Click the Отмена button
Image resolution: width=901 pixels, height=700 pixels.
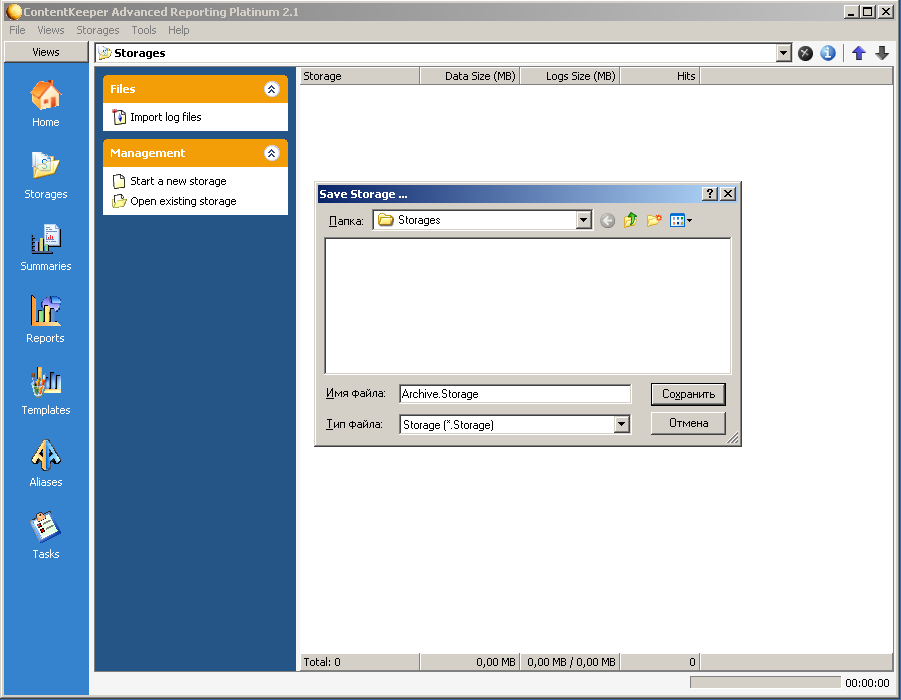pos(688,424)
